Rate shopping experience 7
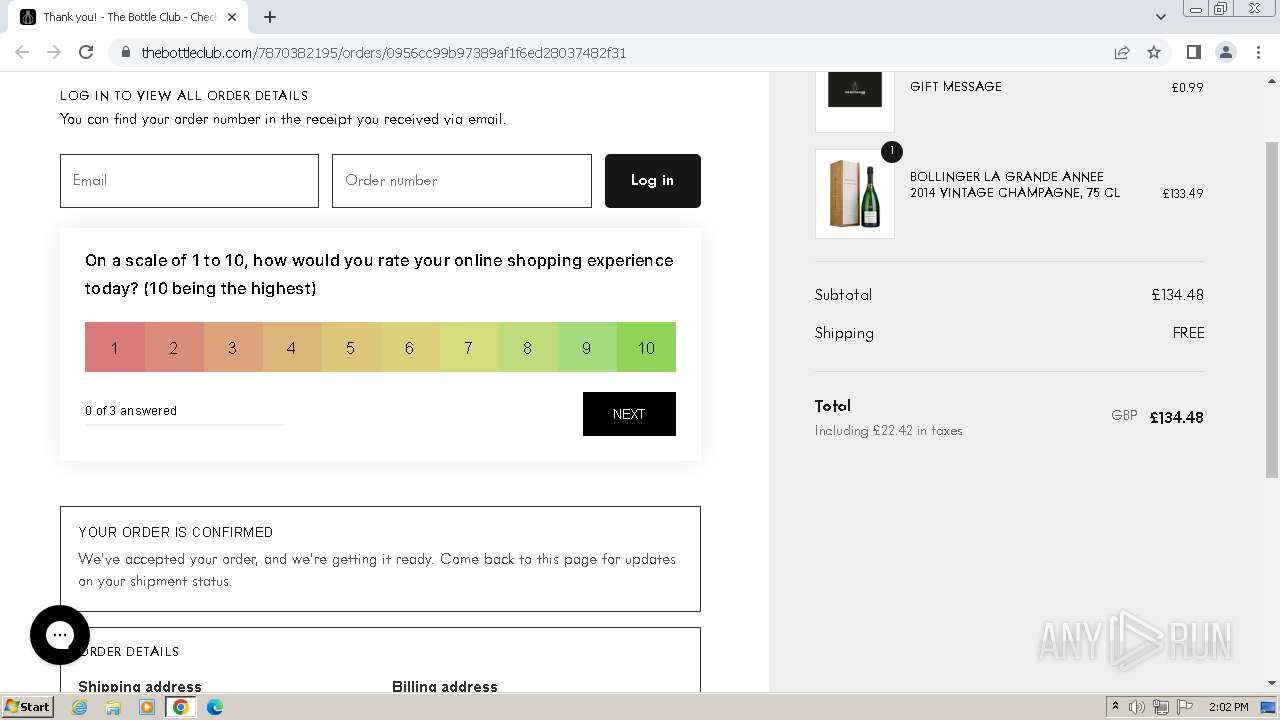1280x720 pixels. pyautogui.click(x=468, y=347)
